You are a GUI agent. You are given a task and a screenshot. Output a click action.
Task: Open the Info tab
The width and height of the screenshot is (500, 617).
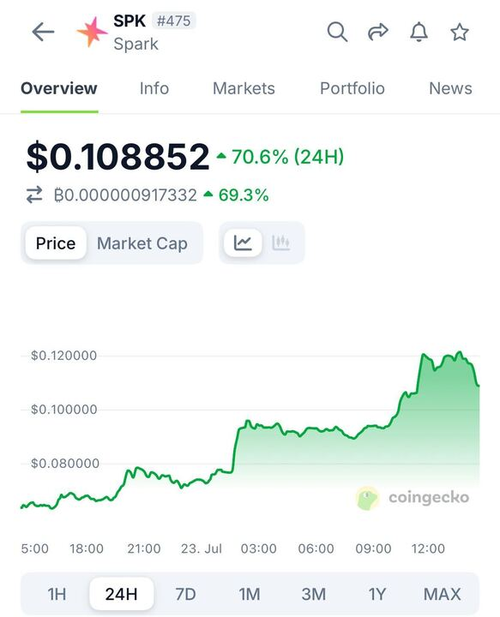click(154, 89)
